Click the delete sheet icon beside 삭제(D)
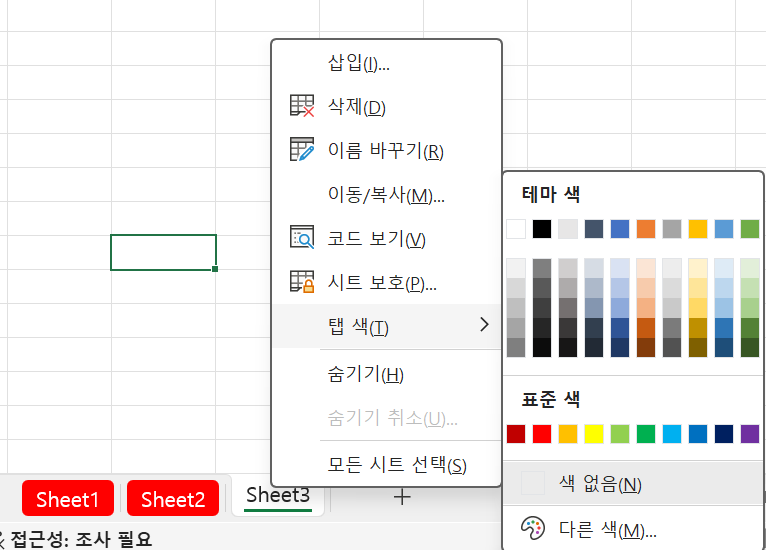This screenshot has height=550, width=766. (302, 106)
